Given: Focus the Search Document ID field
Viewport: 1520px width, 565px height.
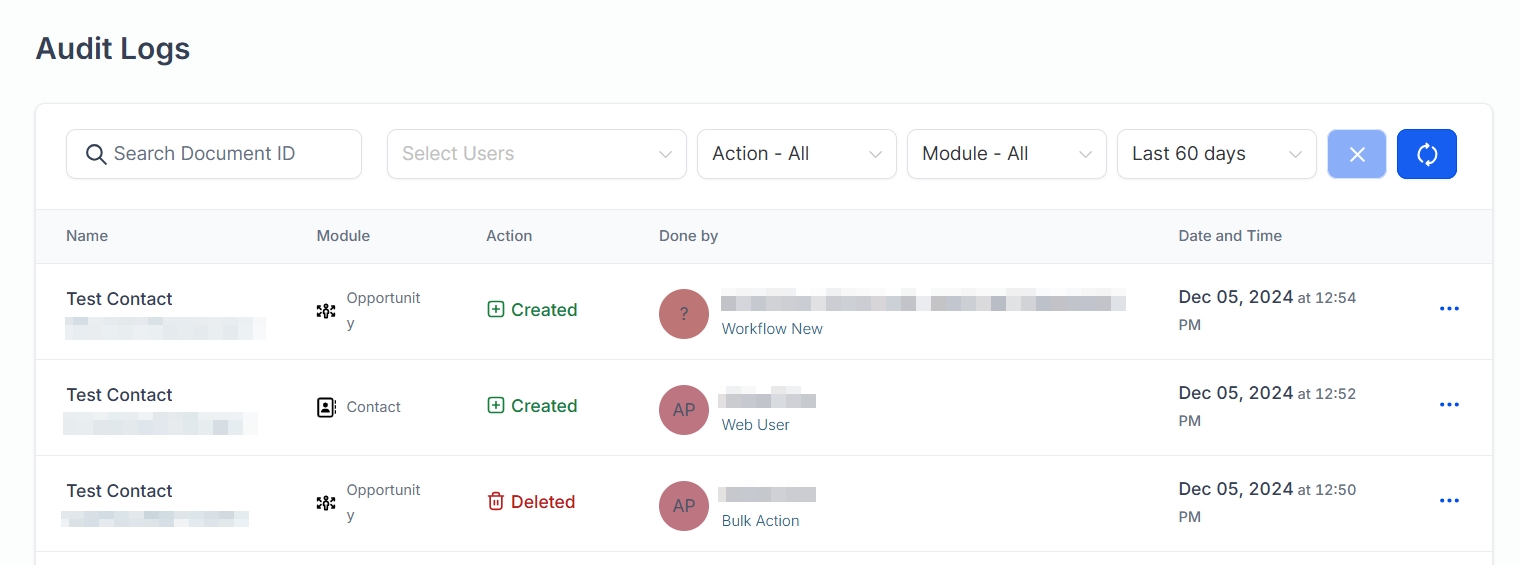Looking at the screenshot, I should pyautogui.click(x=225, y=154).
